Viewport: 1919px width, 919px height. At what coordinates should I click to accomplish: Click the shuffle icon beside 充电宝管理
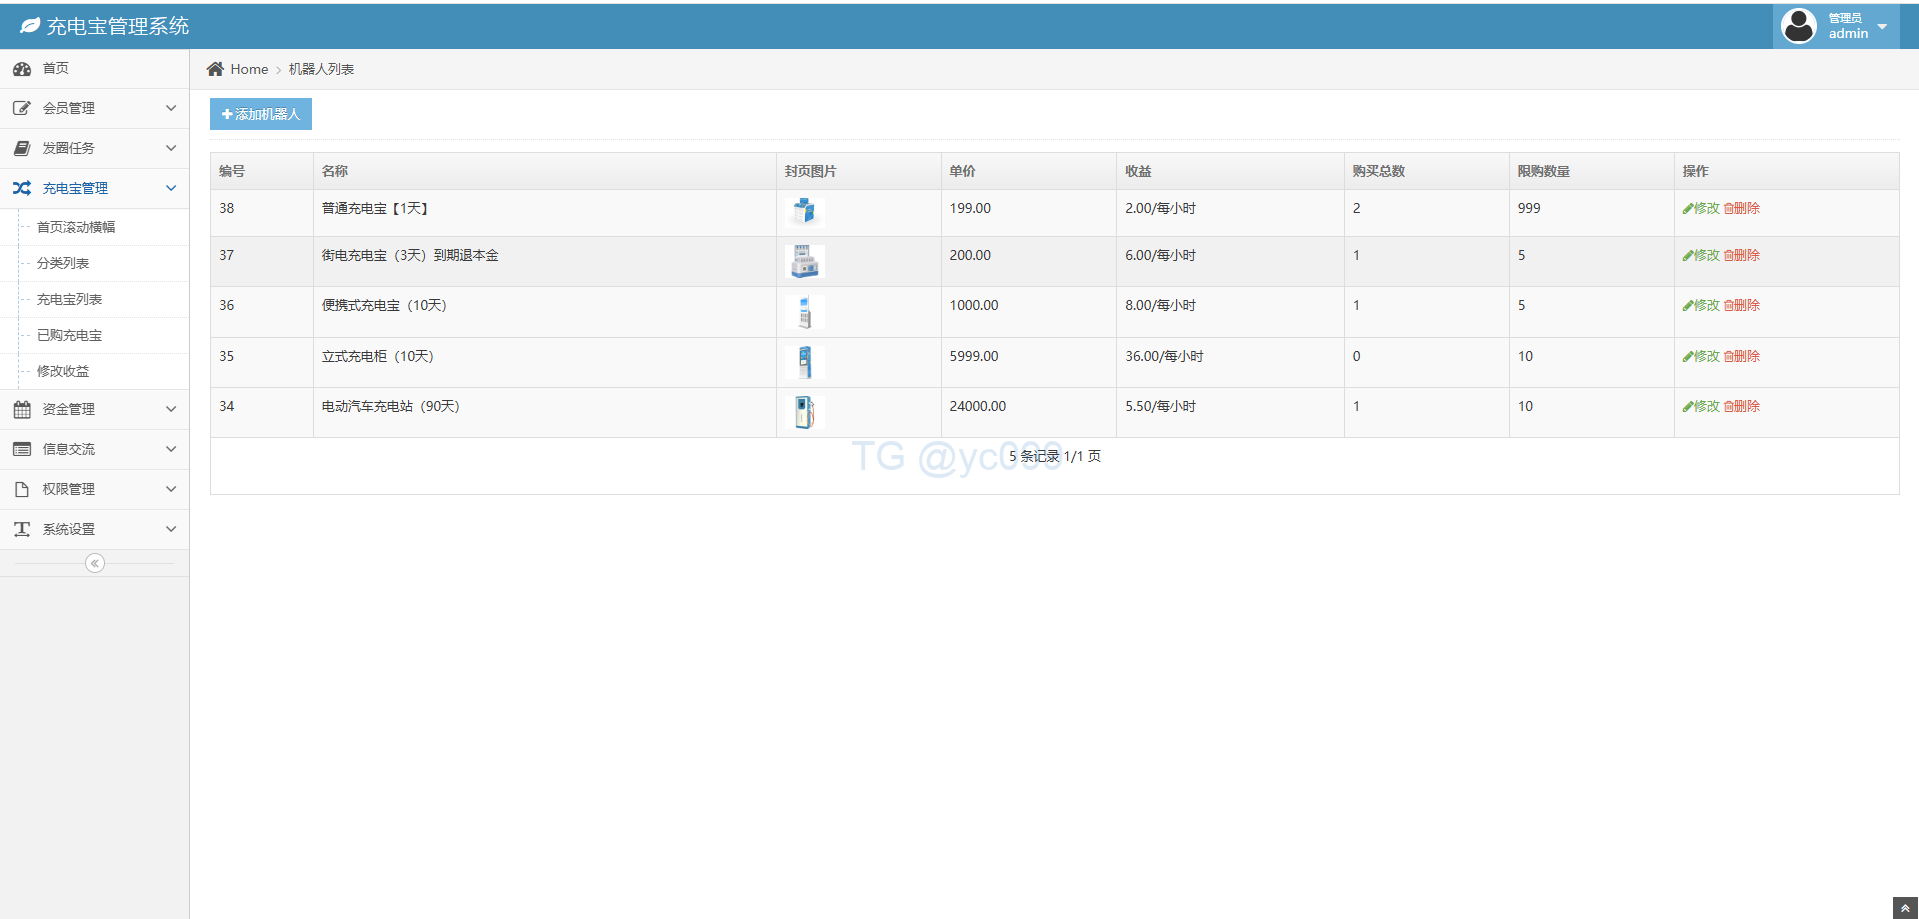point(22,188)
